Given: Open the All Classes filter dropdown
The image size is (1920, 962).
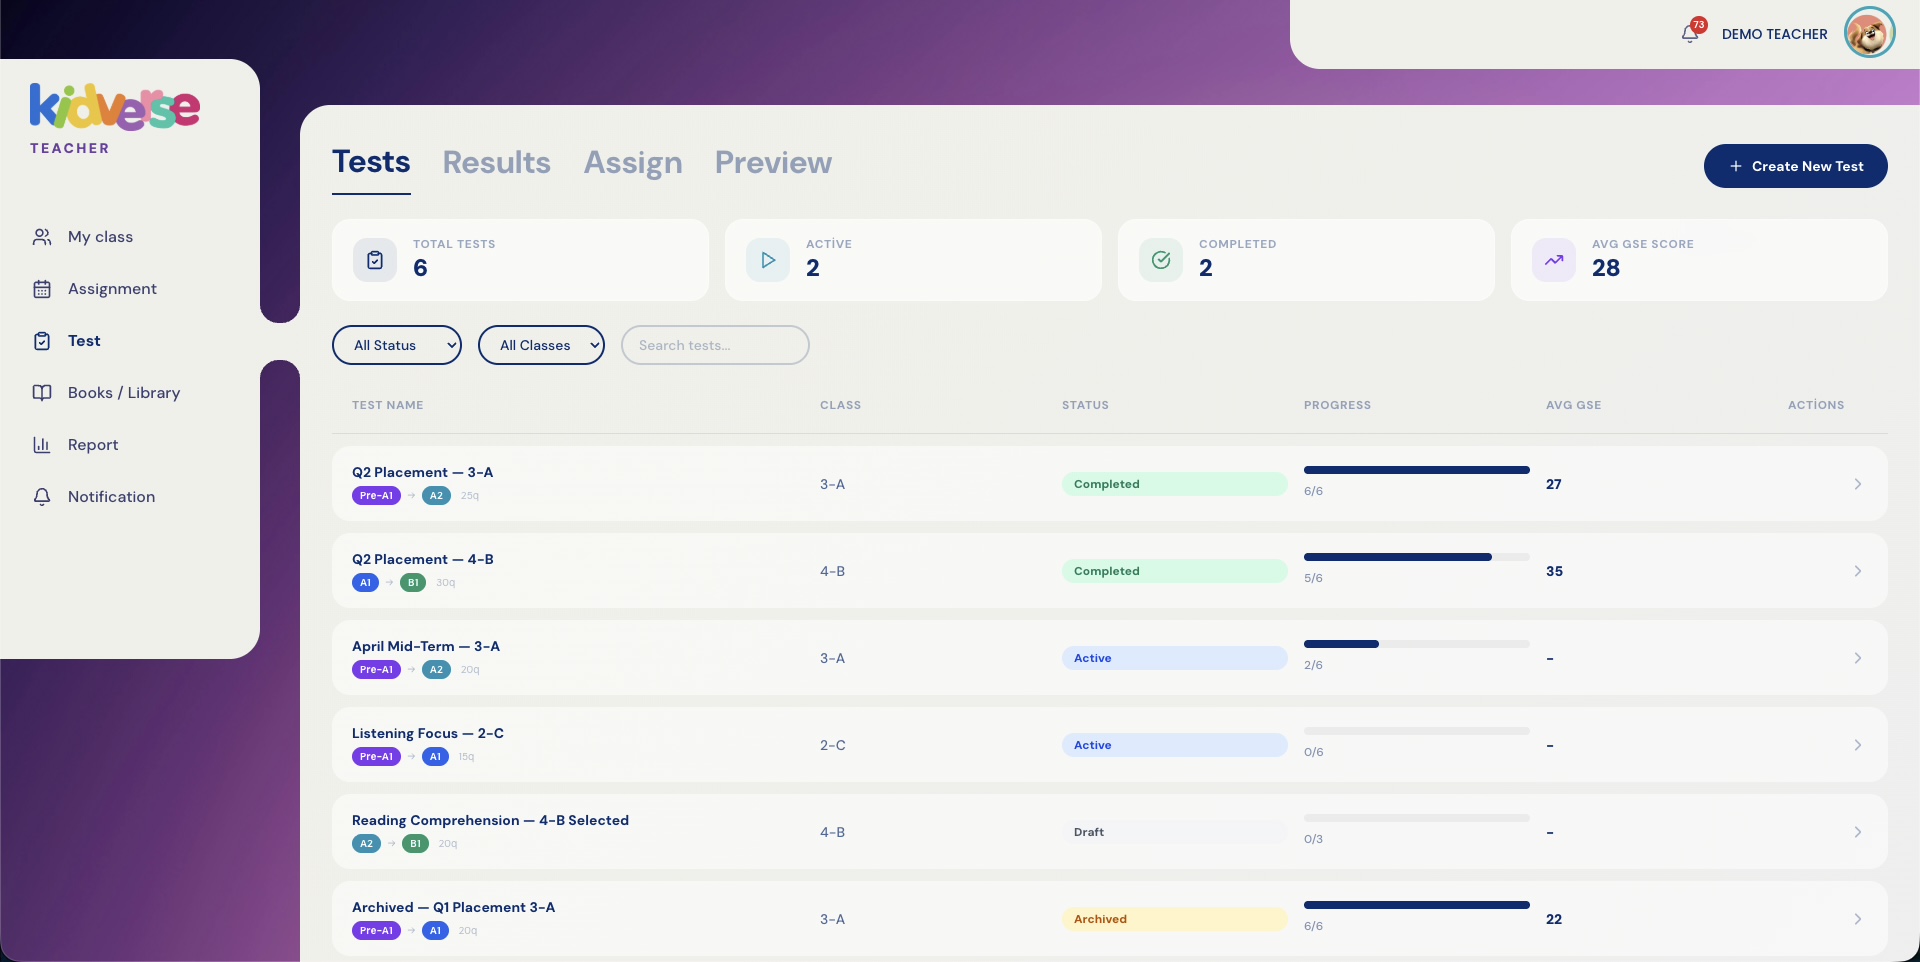Looking at the screenshot, I should point(541,345).
